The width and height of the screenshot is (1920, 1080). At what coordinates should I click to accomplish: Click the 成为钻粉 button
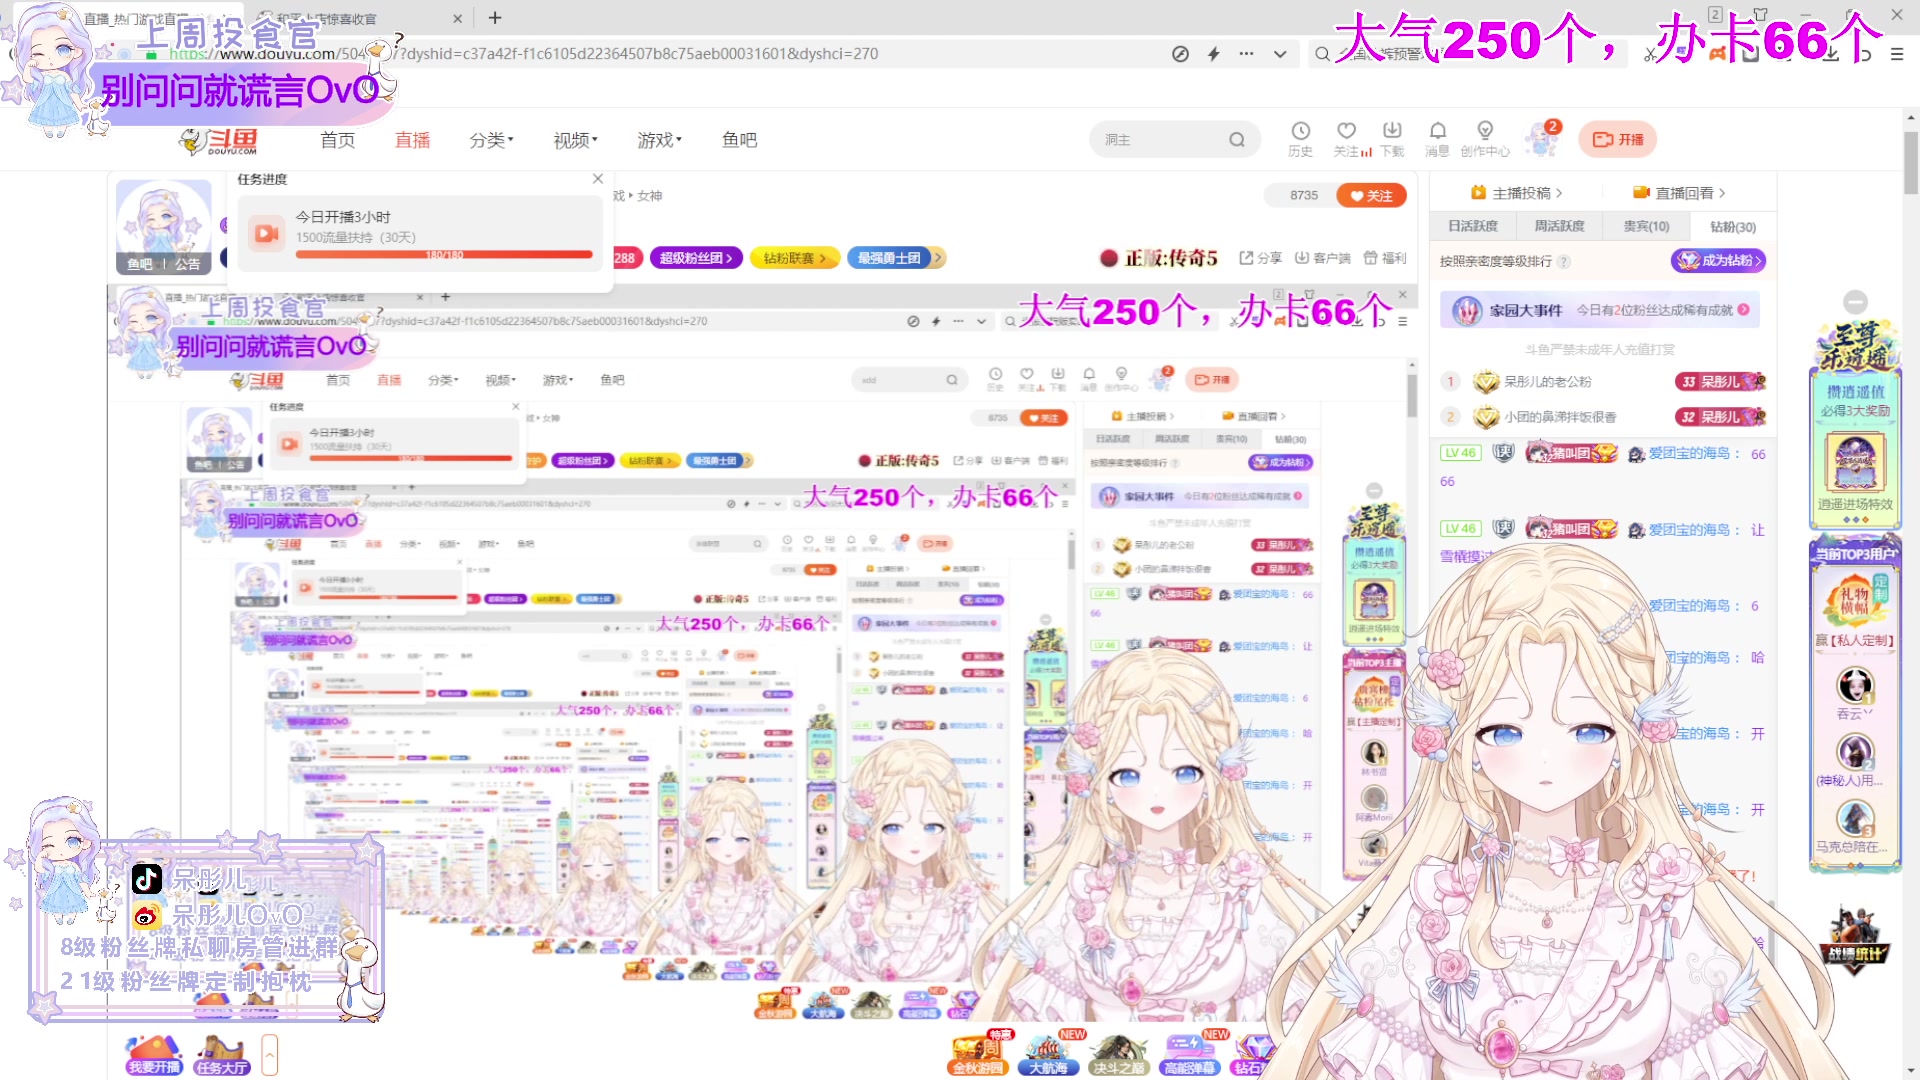pyautogui.click(x=1718, y=261)
